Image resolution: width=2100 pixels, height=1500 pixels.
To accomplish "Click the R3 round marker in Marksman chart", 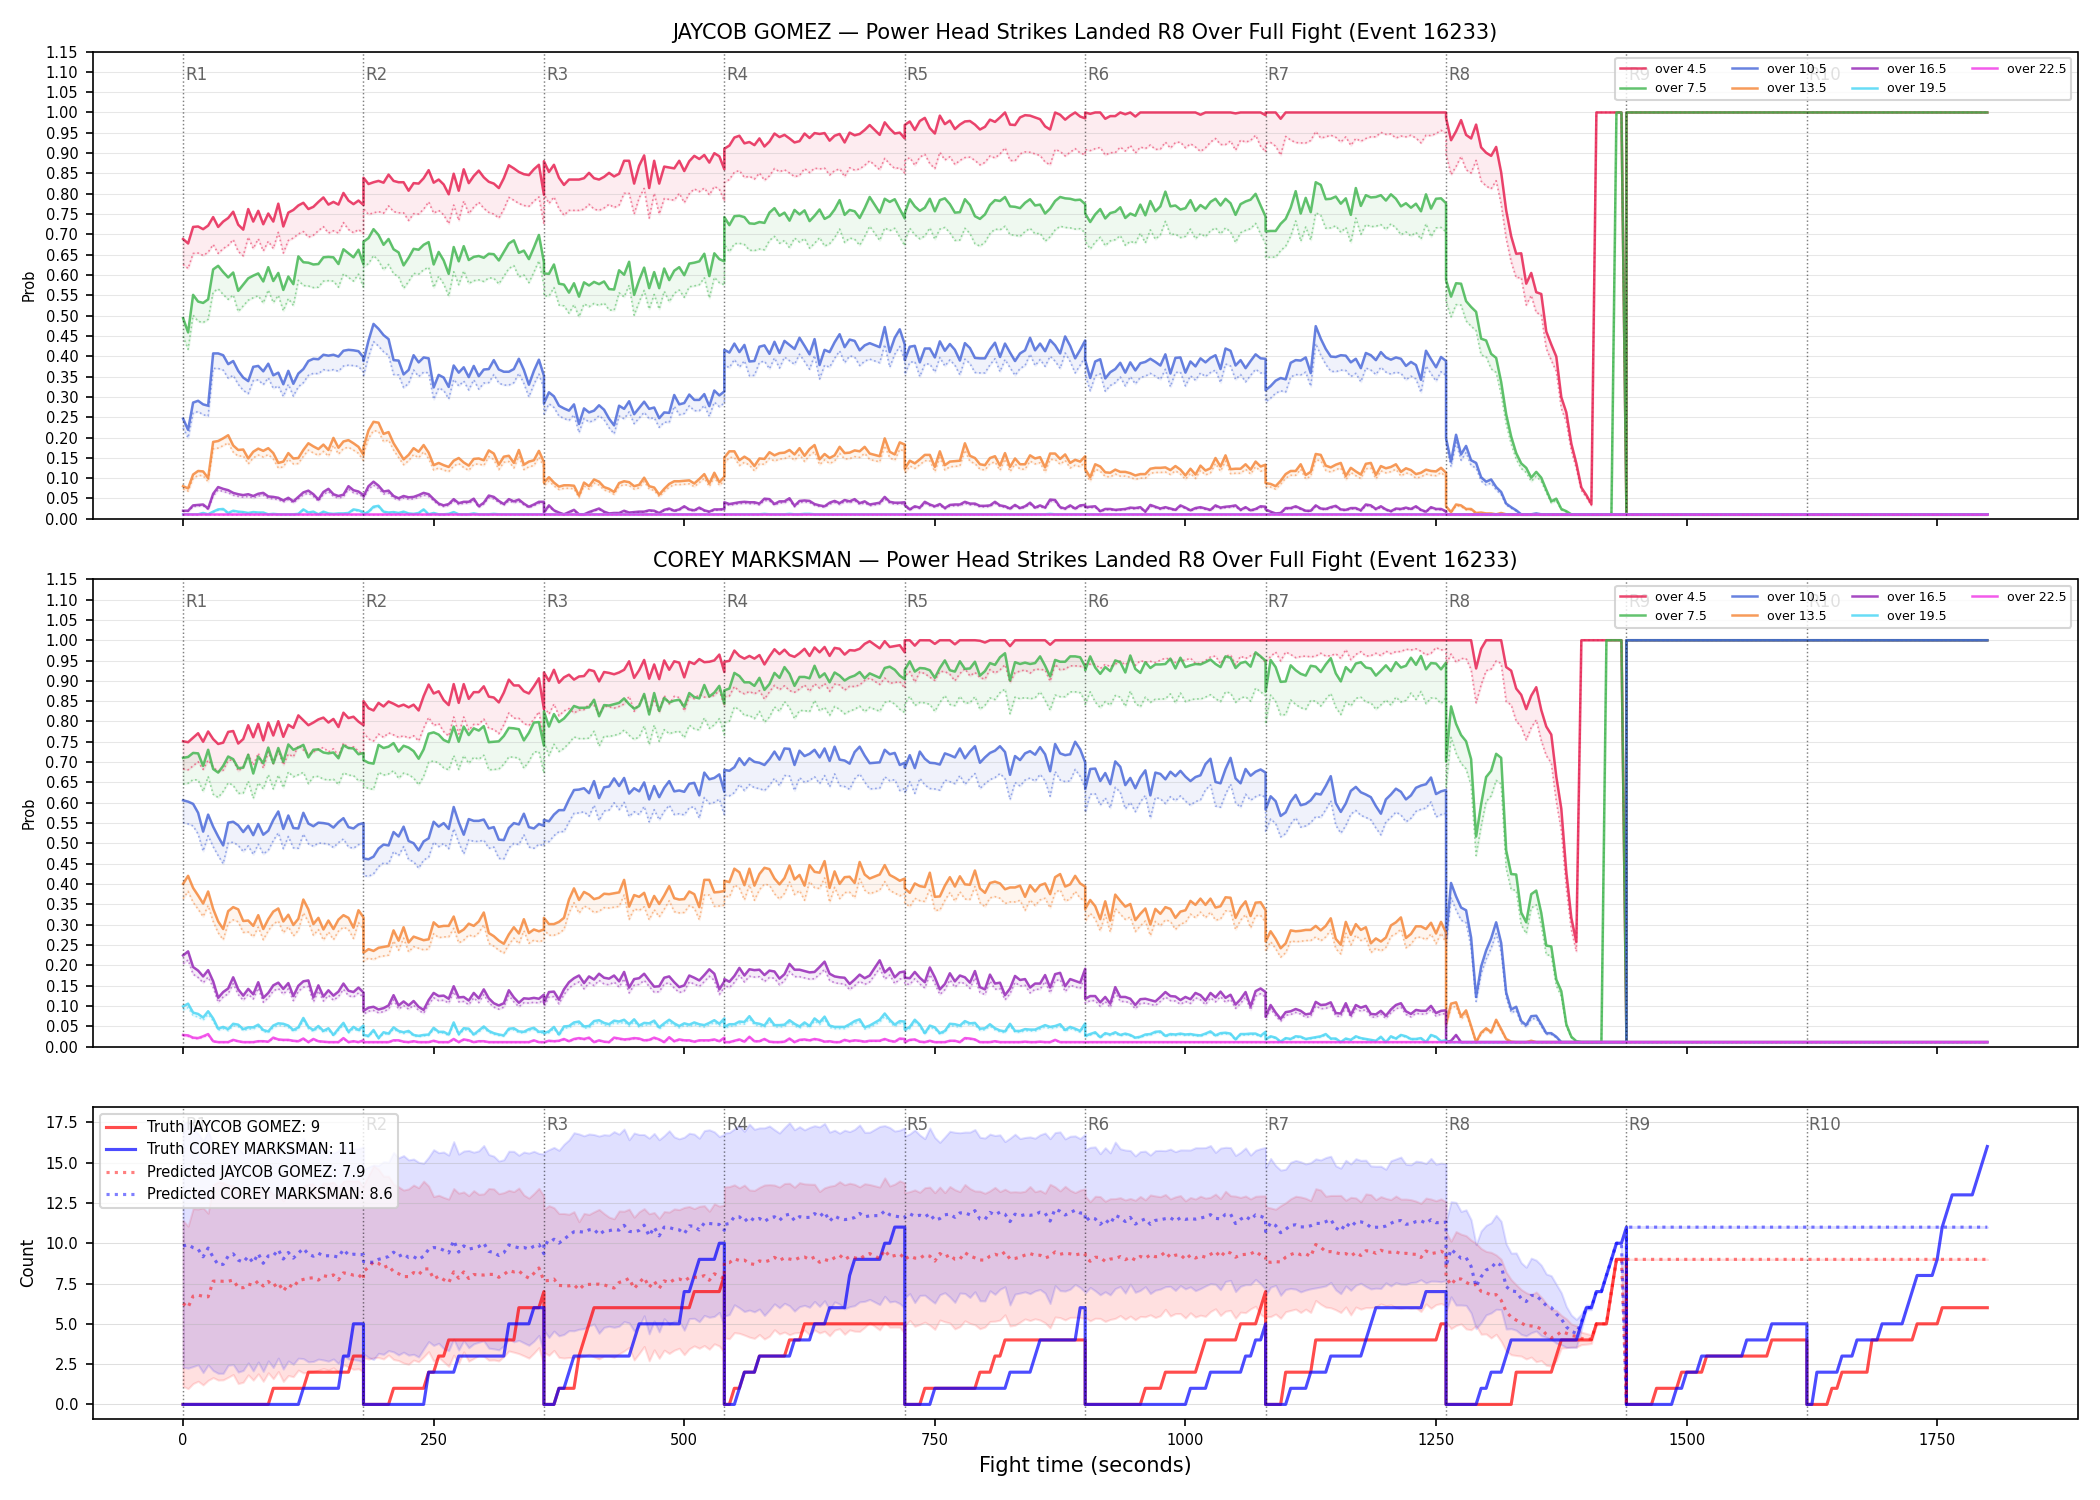I will (x=557, y=601).
